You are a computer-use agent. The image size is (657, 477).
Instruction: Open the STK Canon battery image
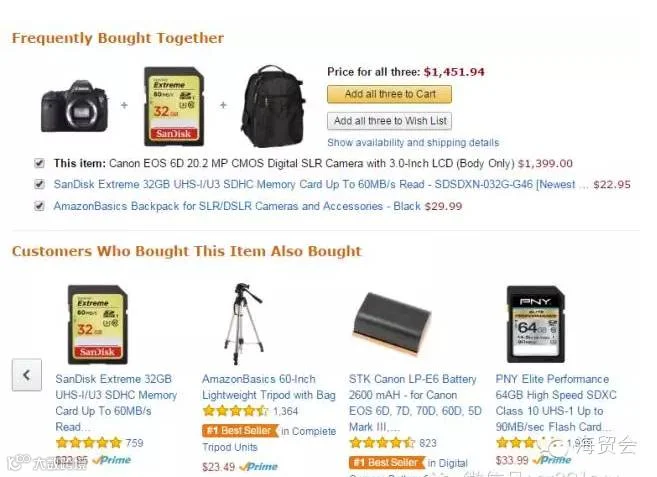click(393, 325)
